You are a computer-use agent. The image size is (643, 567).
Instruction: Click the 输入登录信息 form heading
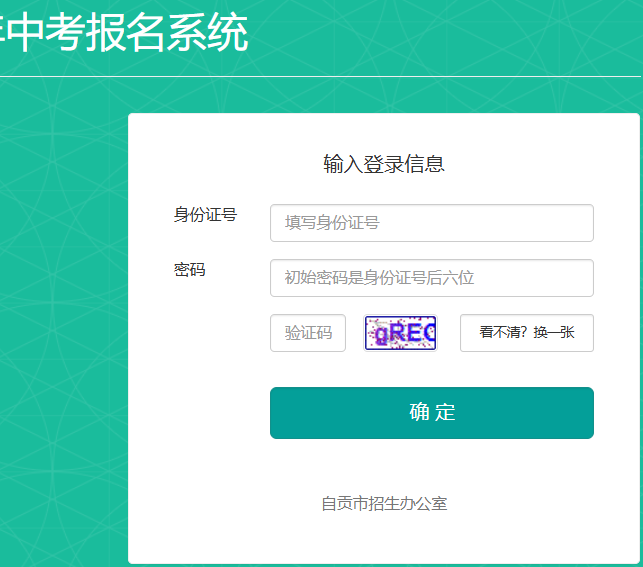click(384, 164)
